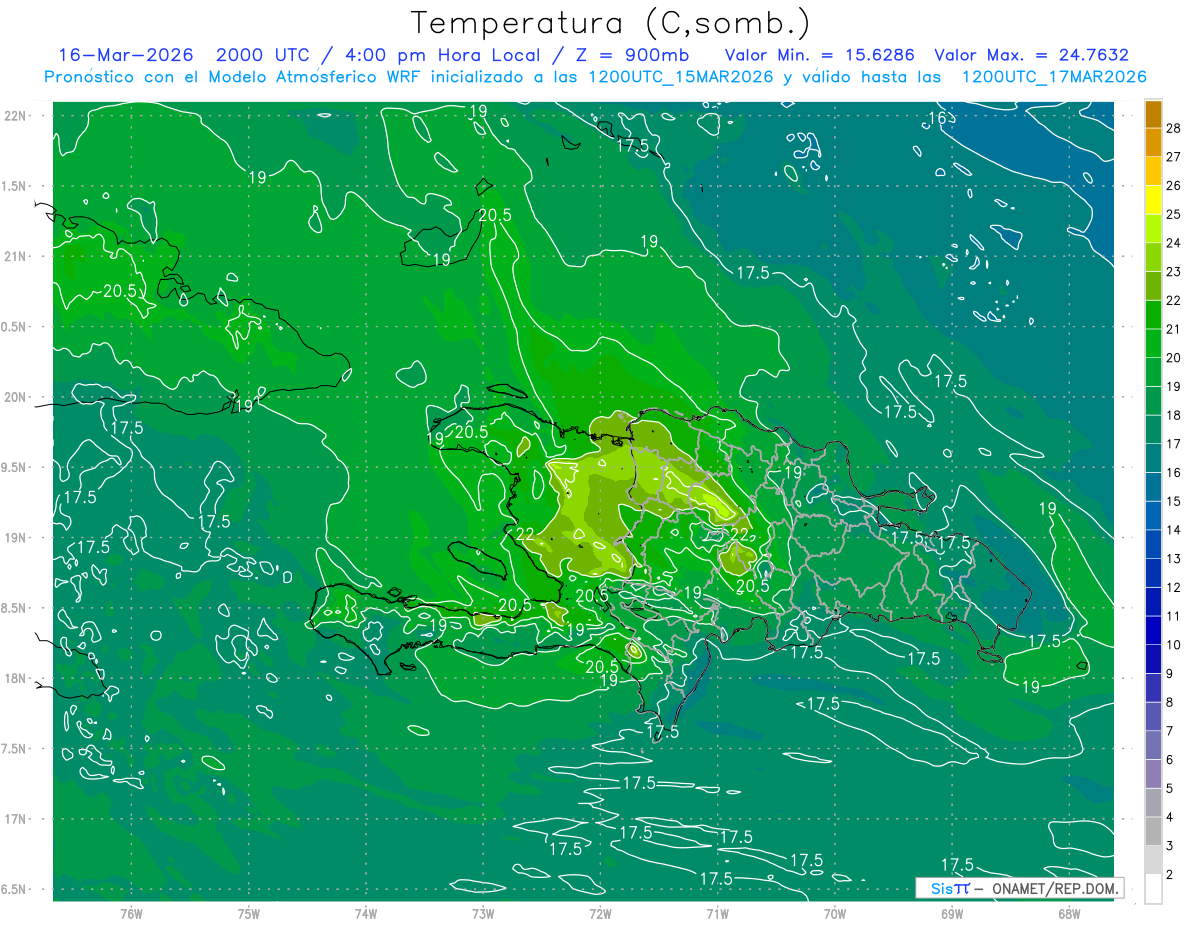The height and width of the screenshot is (927, 1200).
Task: Click the "ONAMET/REP.DOM." credit label
Action: coord(1055,888)
